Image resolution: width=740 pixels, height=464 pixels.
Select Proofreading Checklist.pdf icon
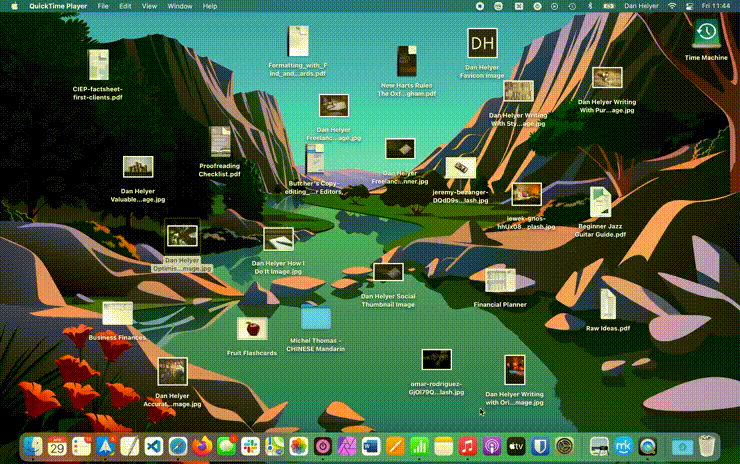[x=220, y=142]
